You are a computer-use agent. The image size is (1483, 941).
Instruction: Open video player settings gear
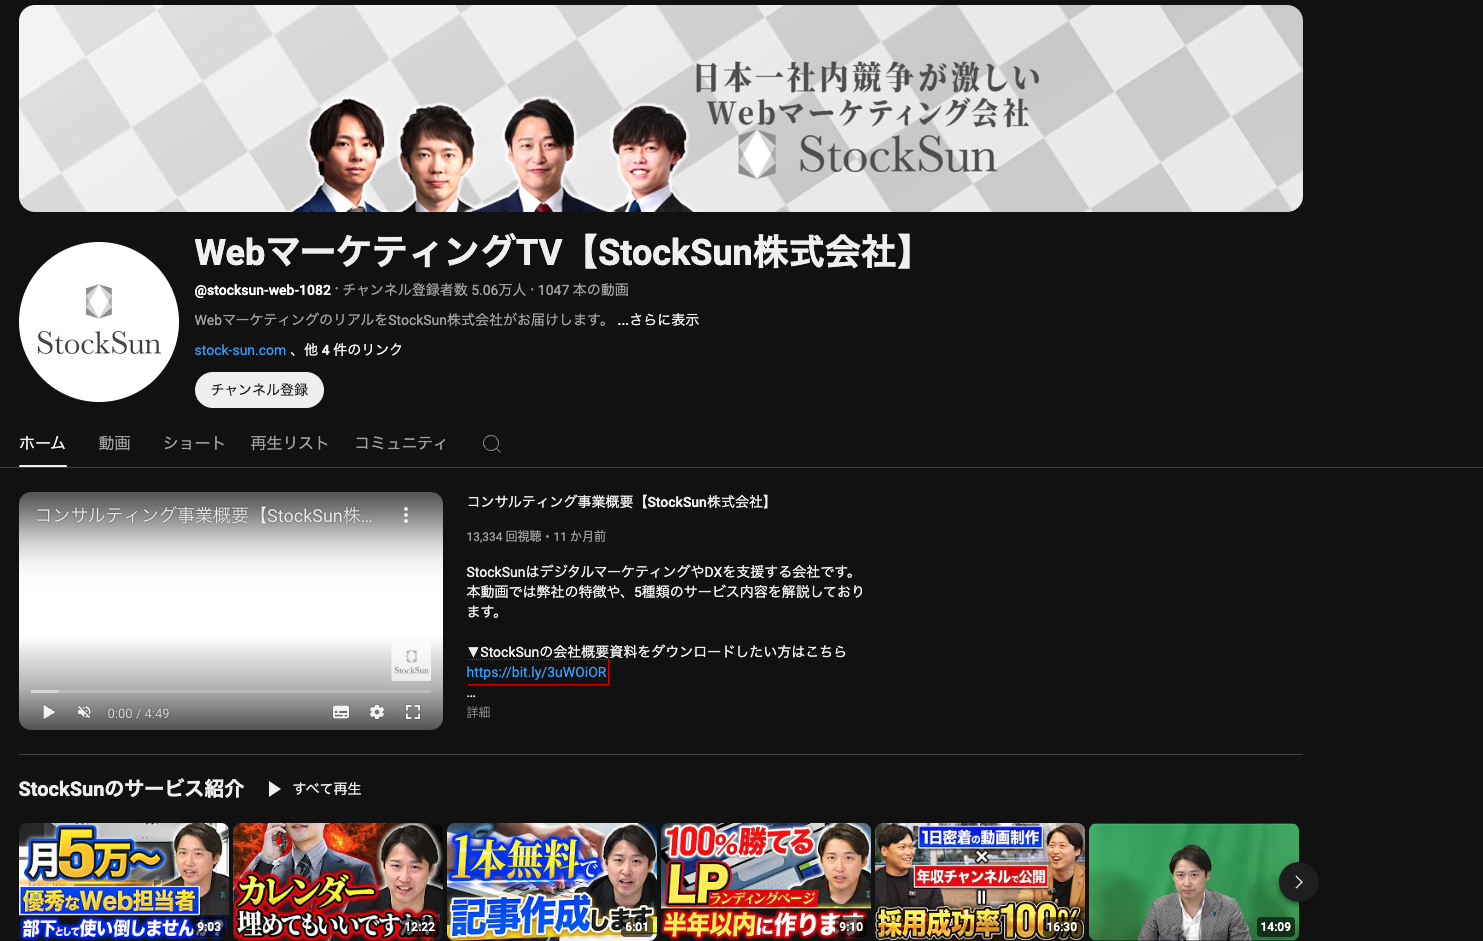coord(377,713)
